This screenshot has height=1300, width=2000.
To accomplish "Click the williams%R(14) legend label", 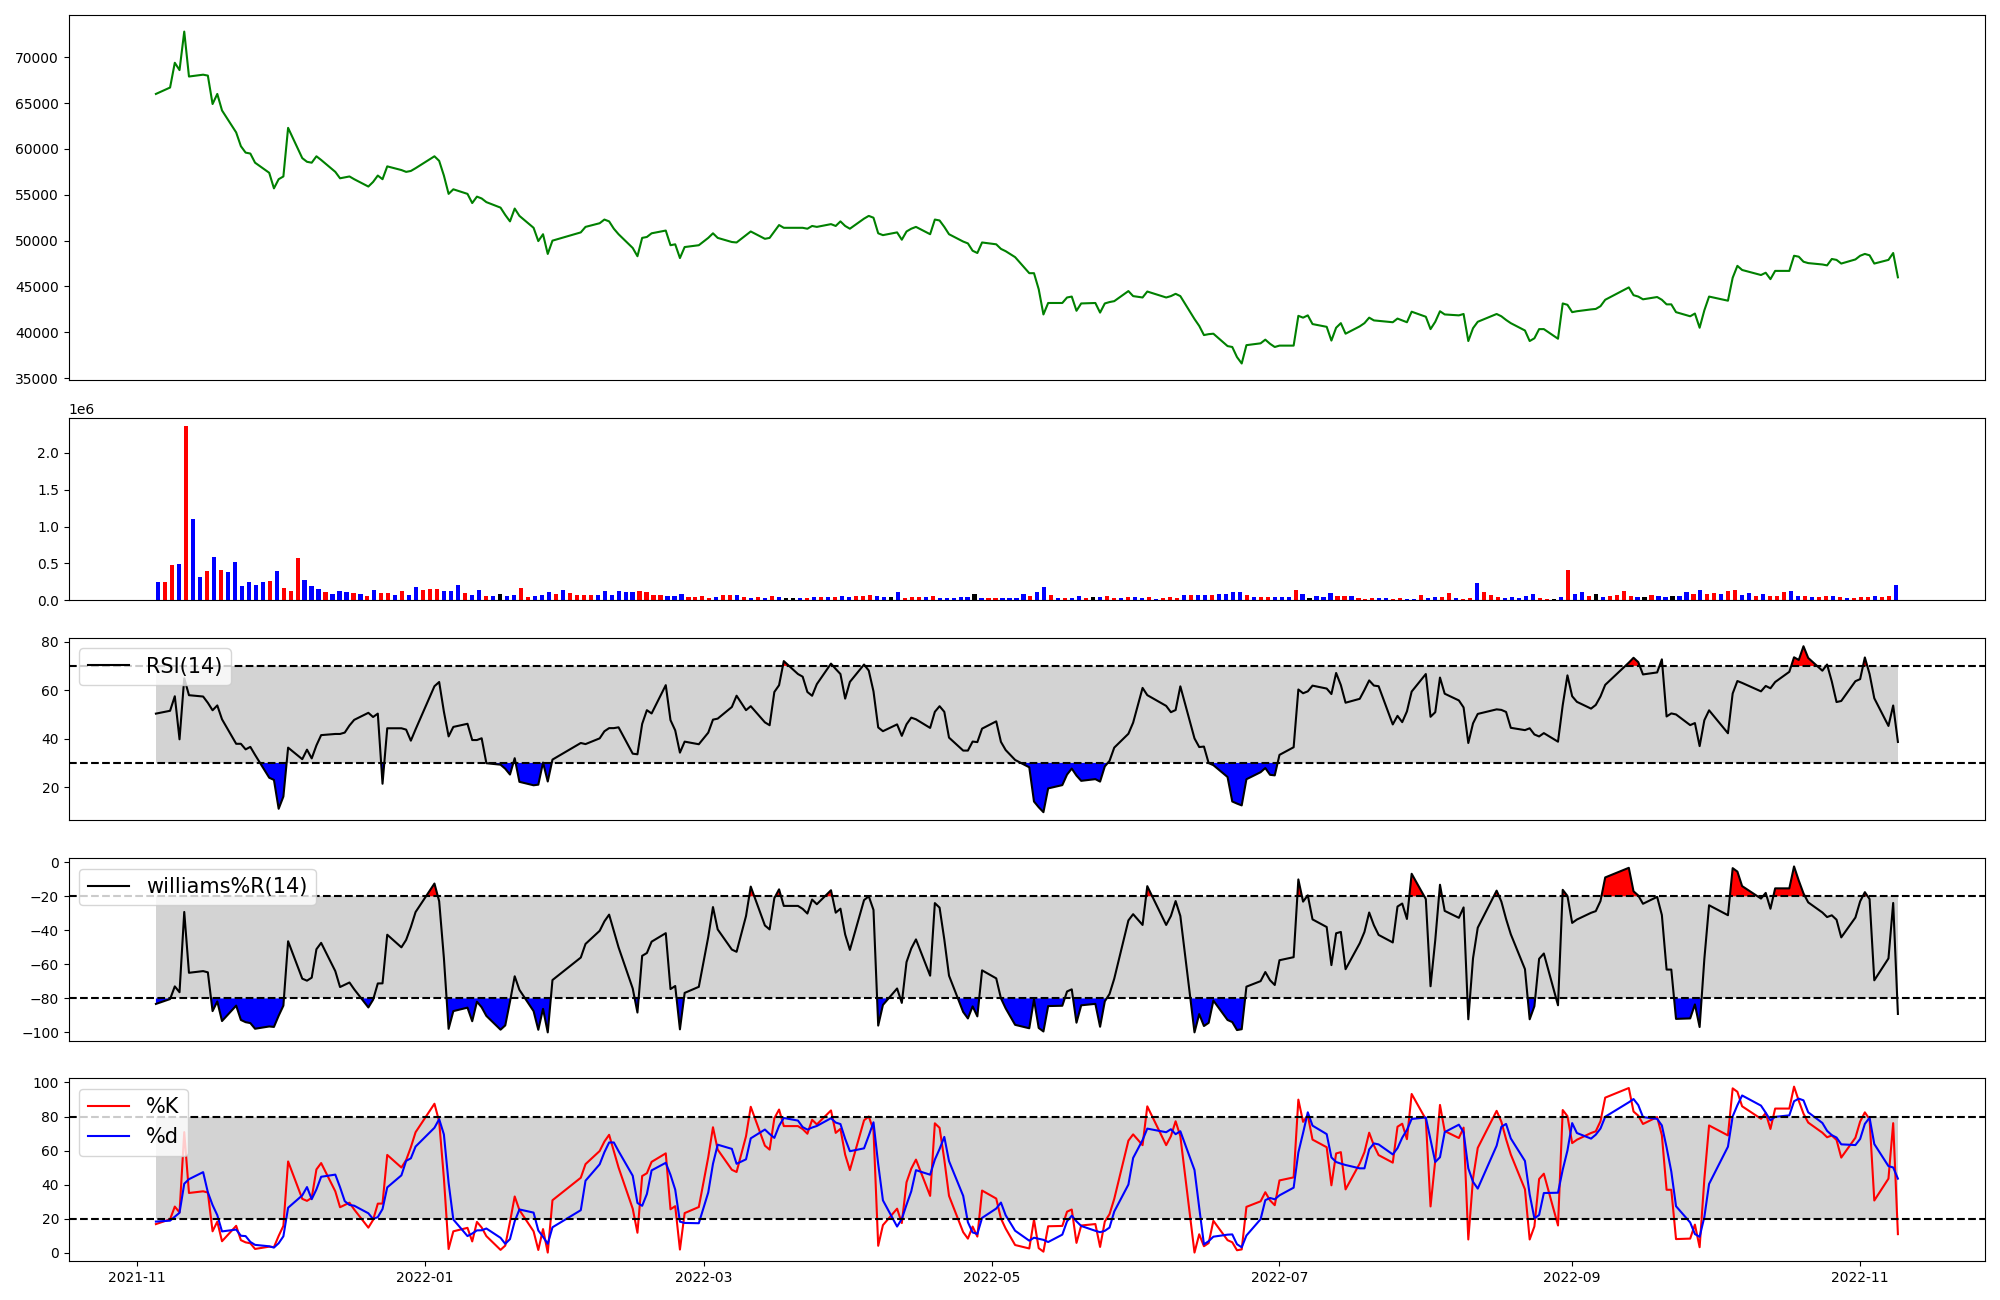I will 226,886.
